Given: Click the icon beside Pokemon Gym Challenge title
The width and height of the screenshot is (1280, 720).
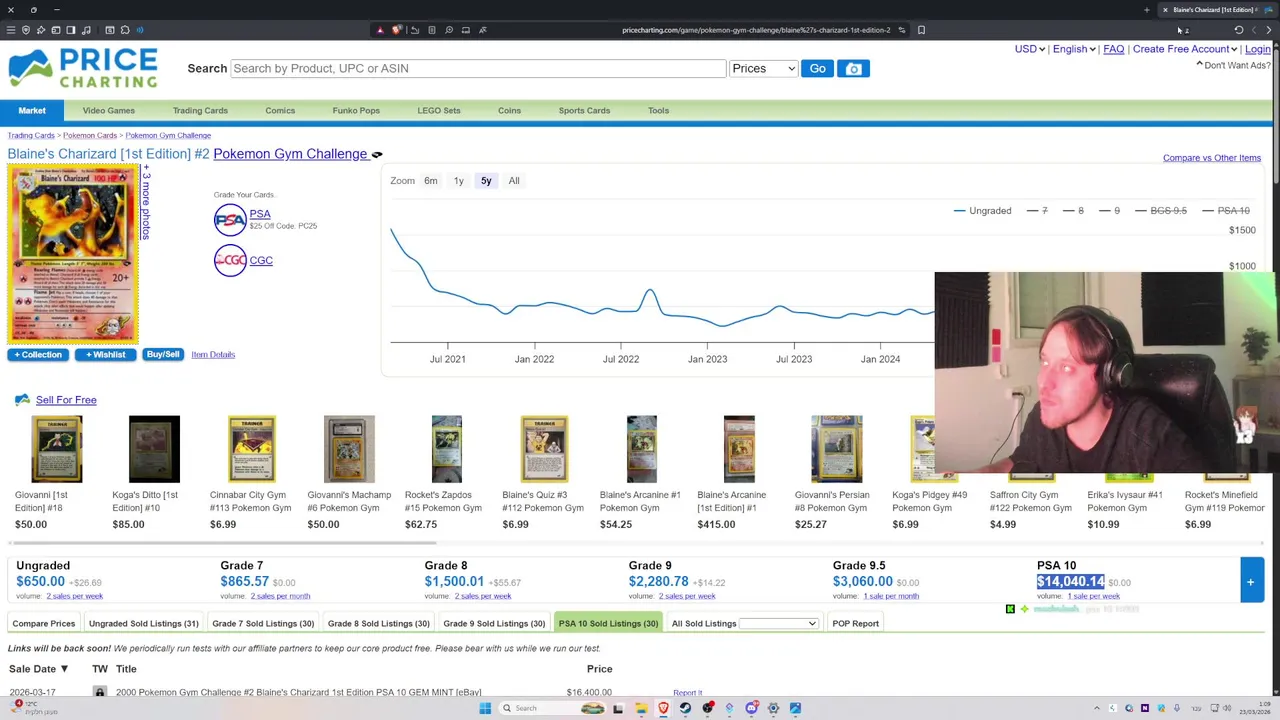Looking at the screenshot, I should tap(377, 155).
